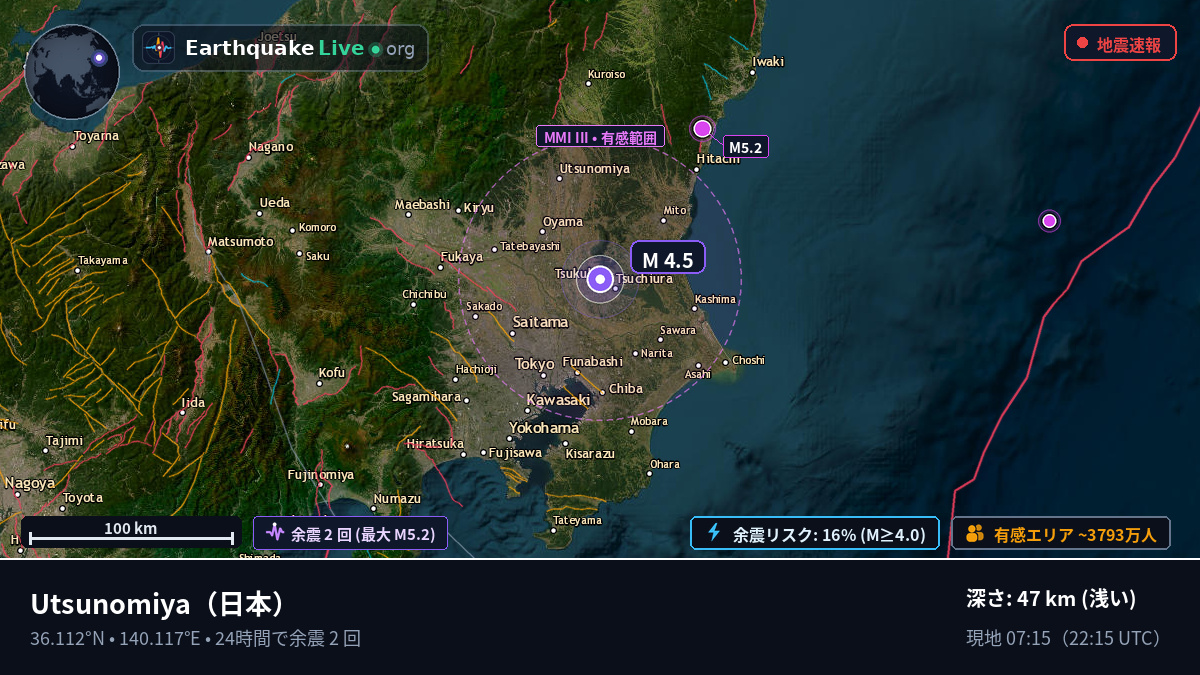The image size is (1200, 675).
Task: Select the Toyama city label
Action: click(96, 136)
